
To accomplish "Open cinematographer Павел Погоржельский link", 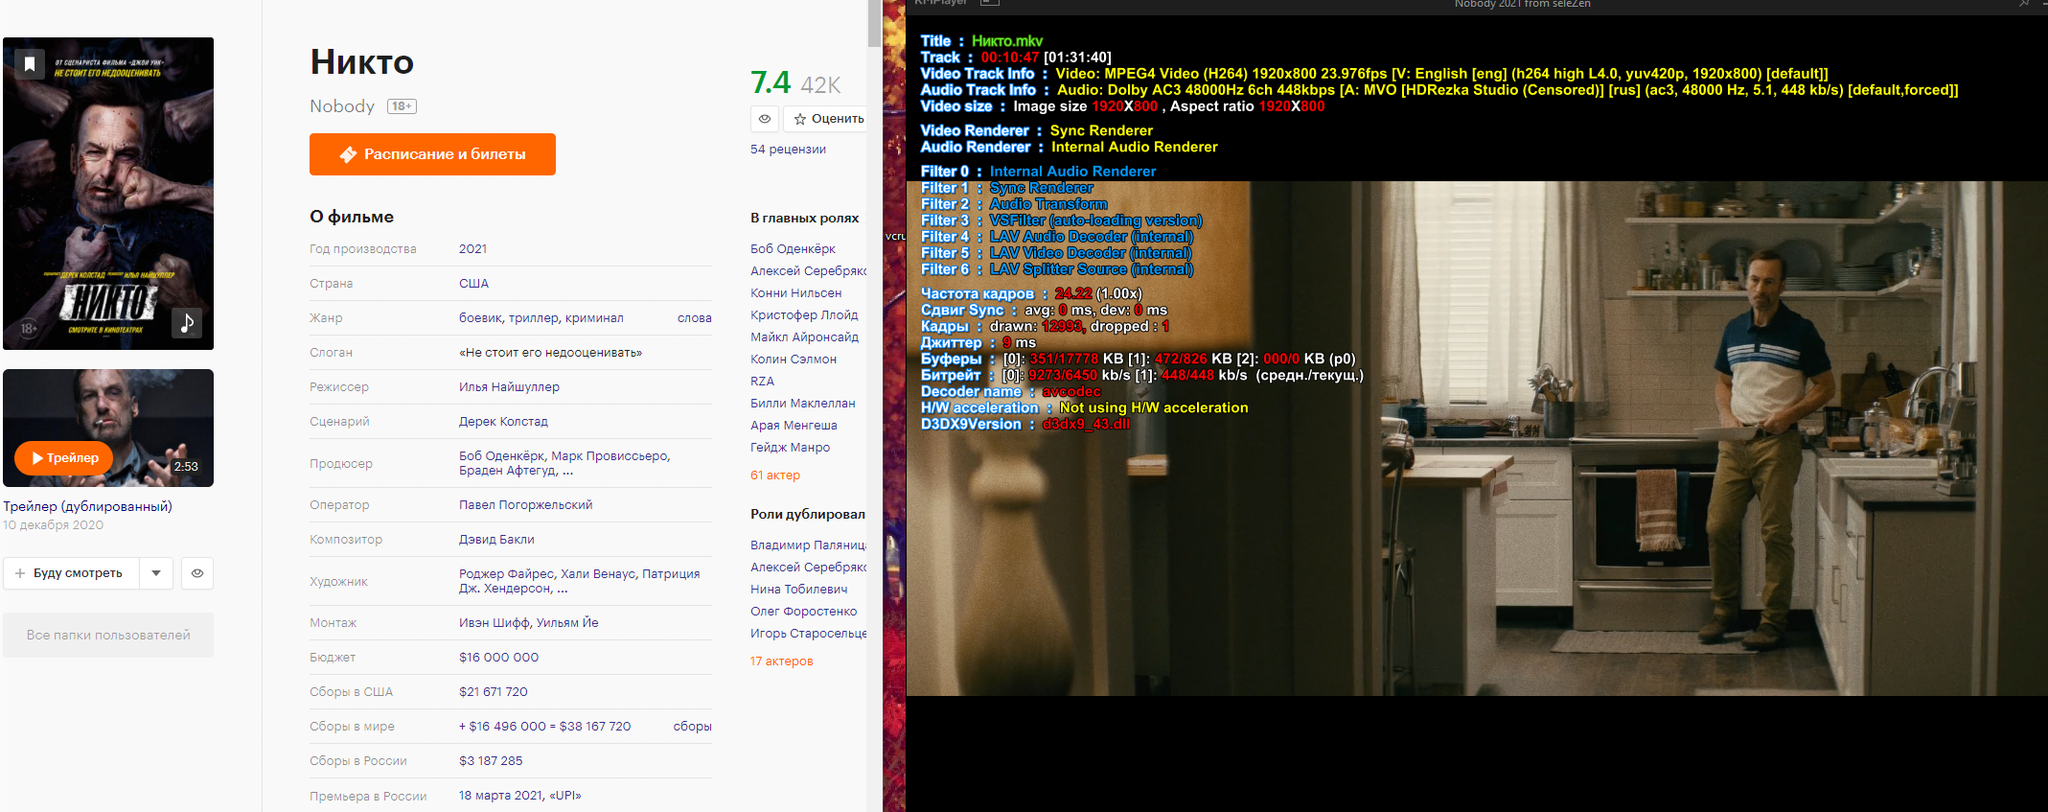I will (x=526, y=505).
